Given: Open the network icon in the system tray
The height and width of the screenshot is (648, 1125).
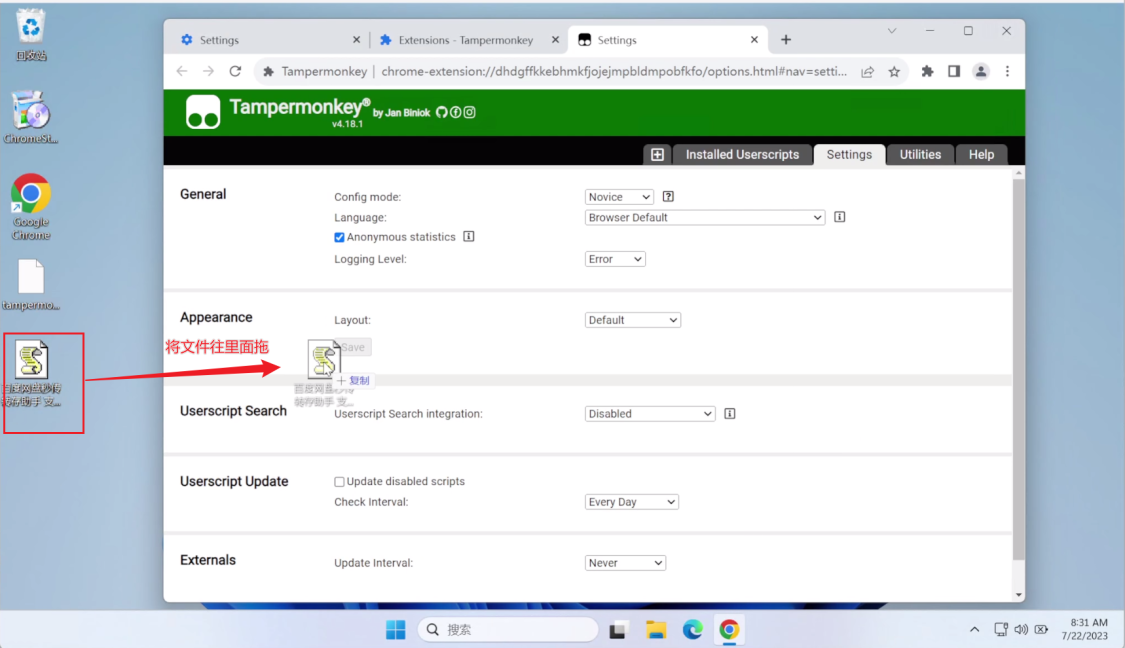Looking at the screenshot, I should [1001, 629].
